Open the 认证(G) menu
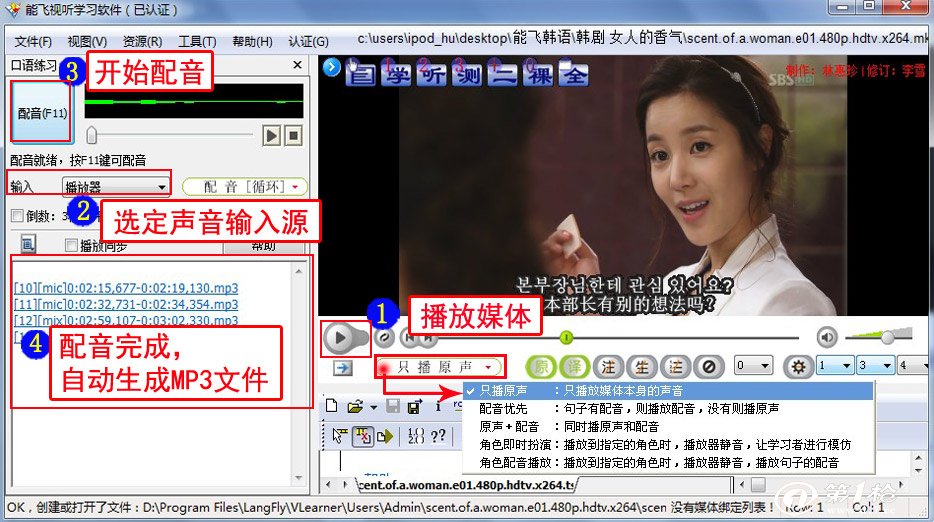The width and height of the screenshot is (934, 522). [x=308, y=42]
